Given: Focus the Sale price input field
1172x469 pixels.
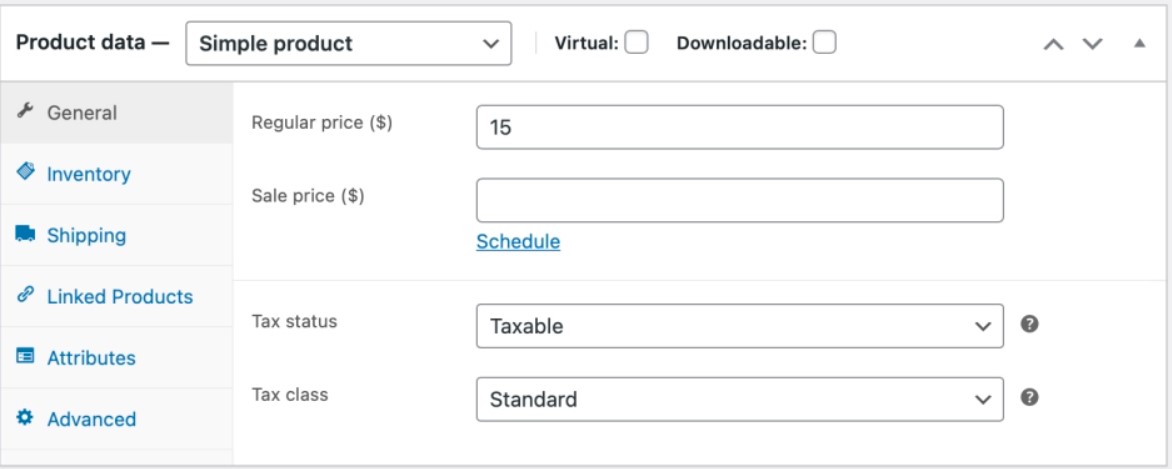Looking at the screenshot, I should click(x=739, y=200).
